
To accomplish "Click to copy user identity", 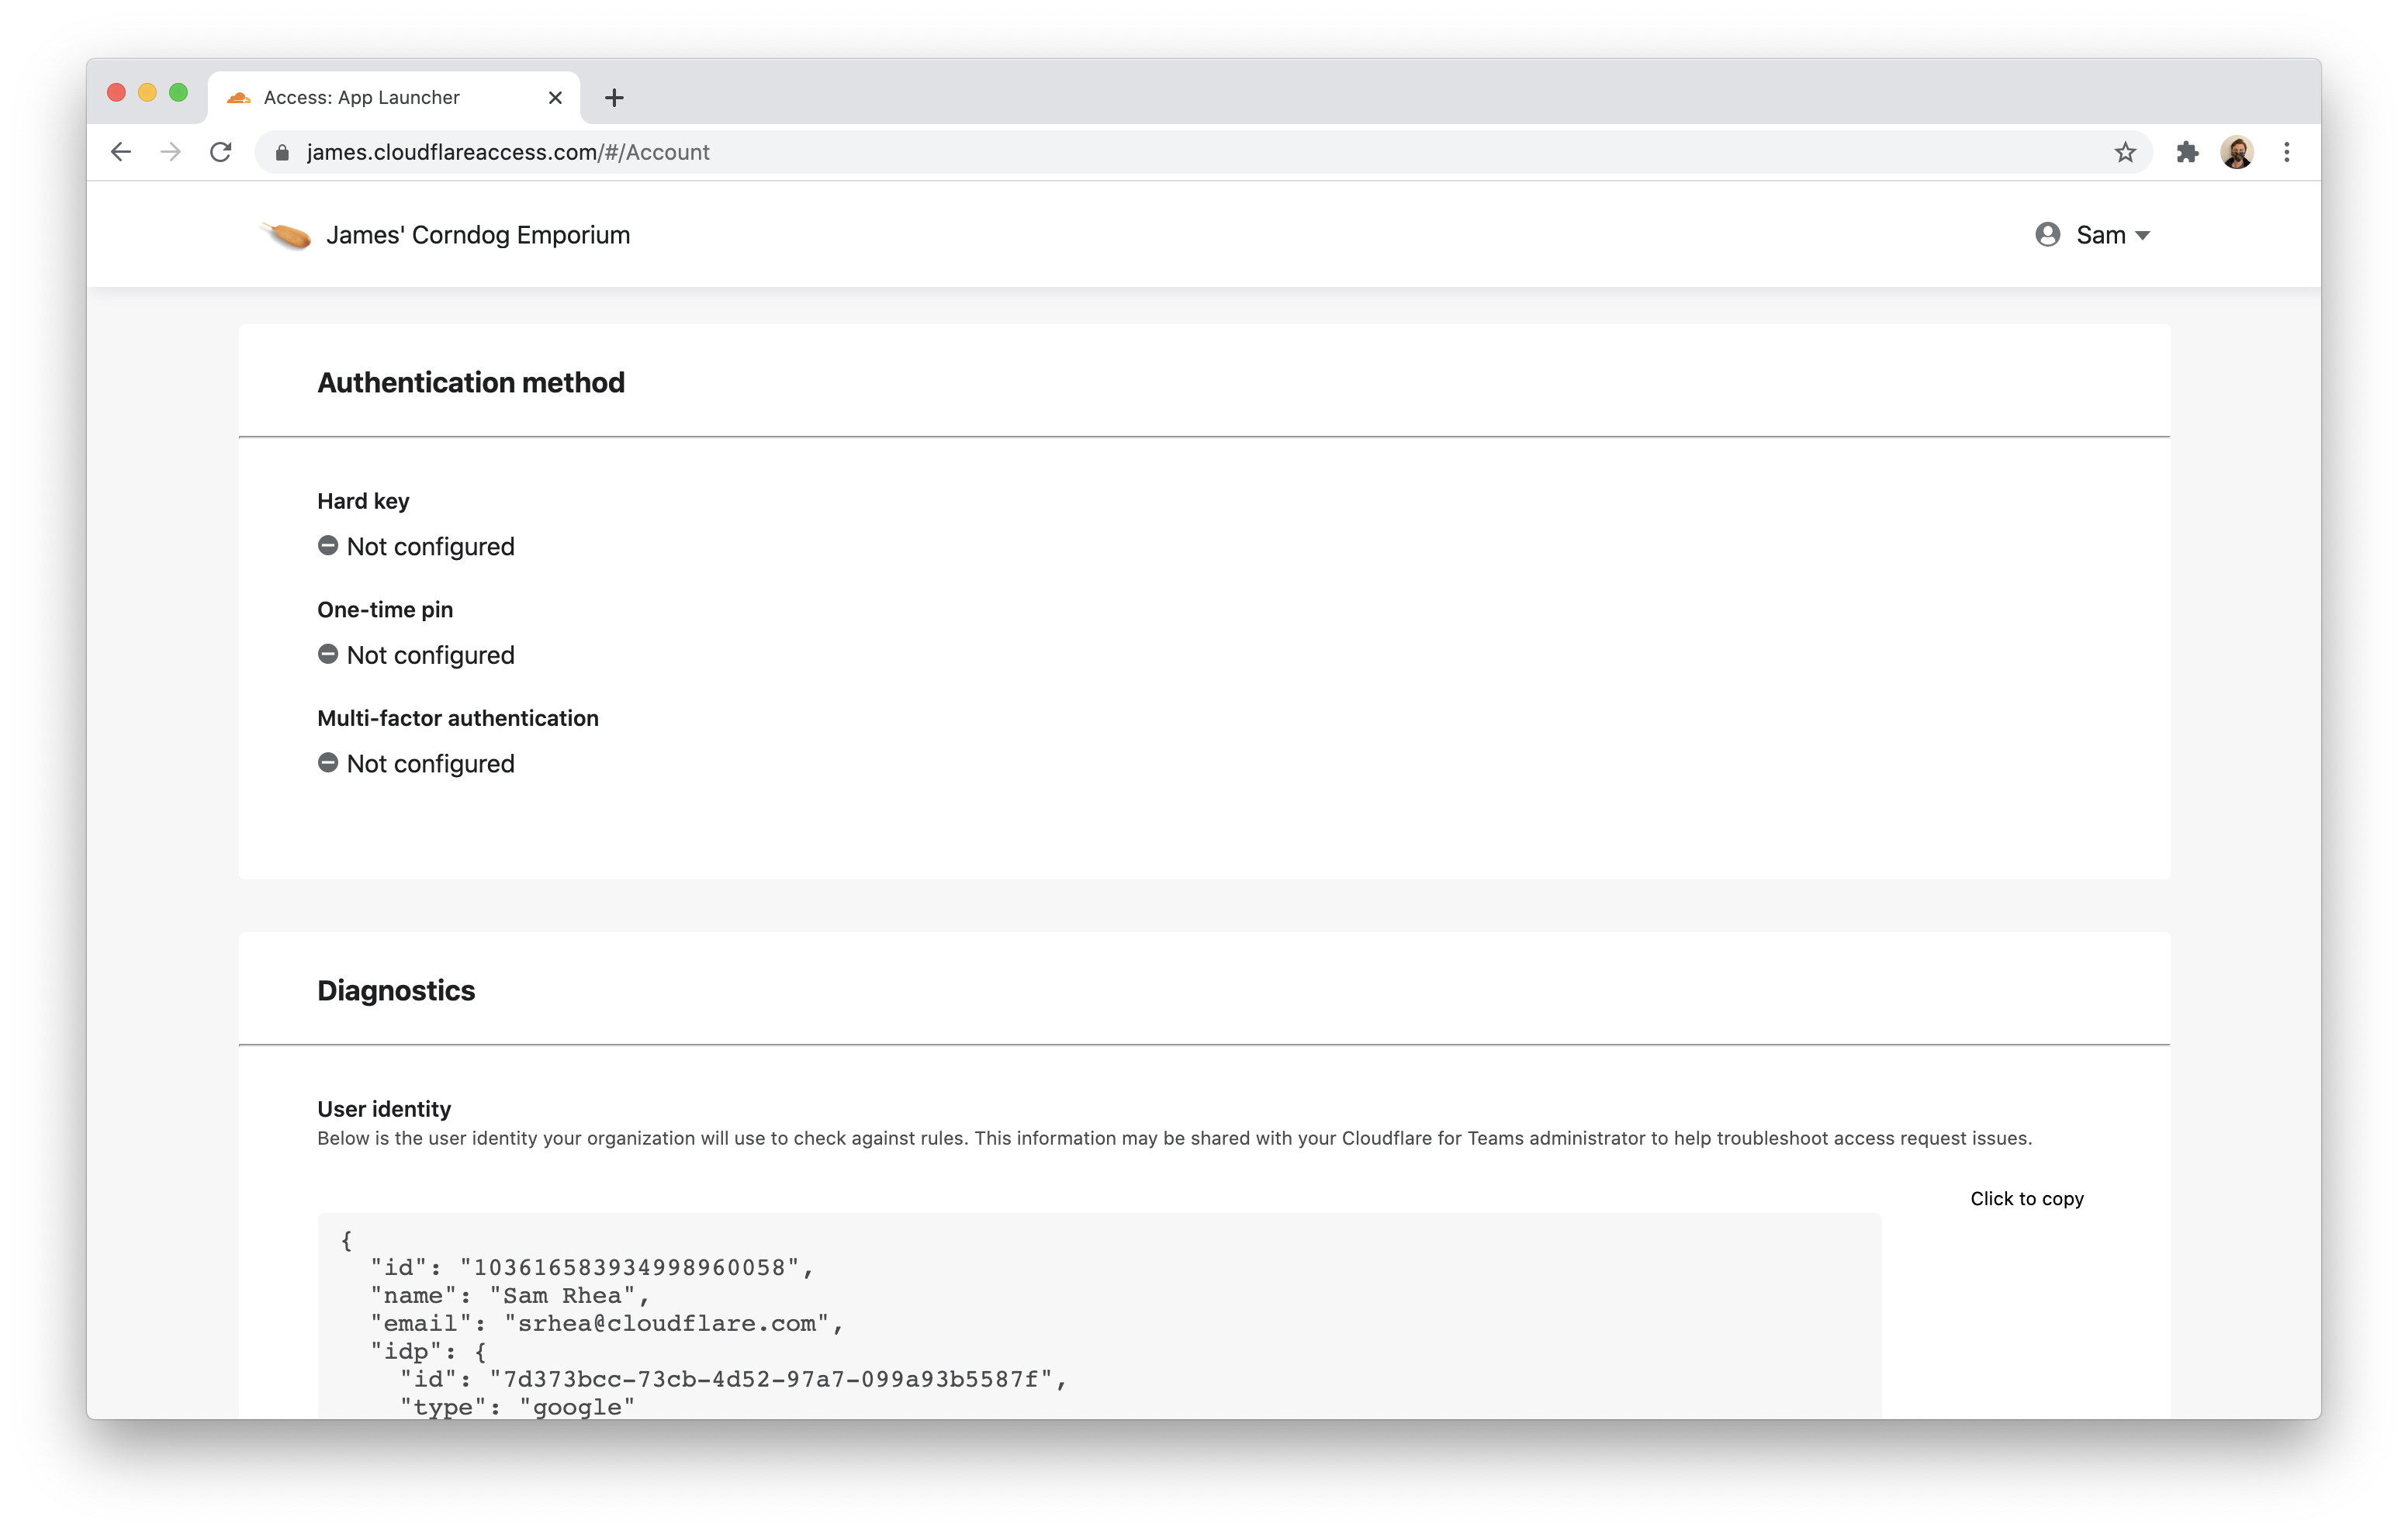I will click(x=2026, y=1198).
